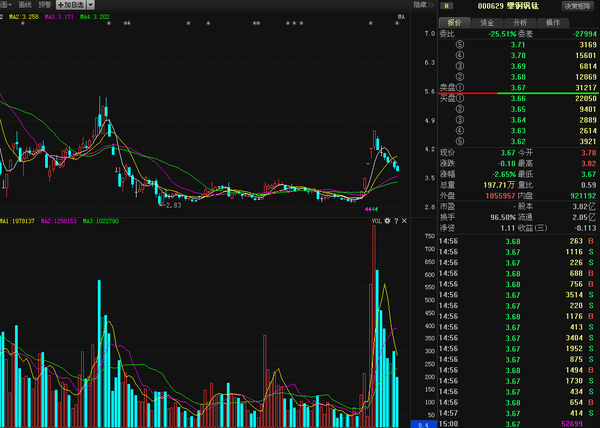Click 15:00 closing trade row 52699
The image size is (600, 428).
point(518,424)
